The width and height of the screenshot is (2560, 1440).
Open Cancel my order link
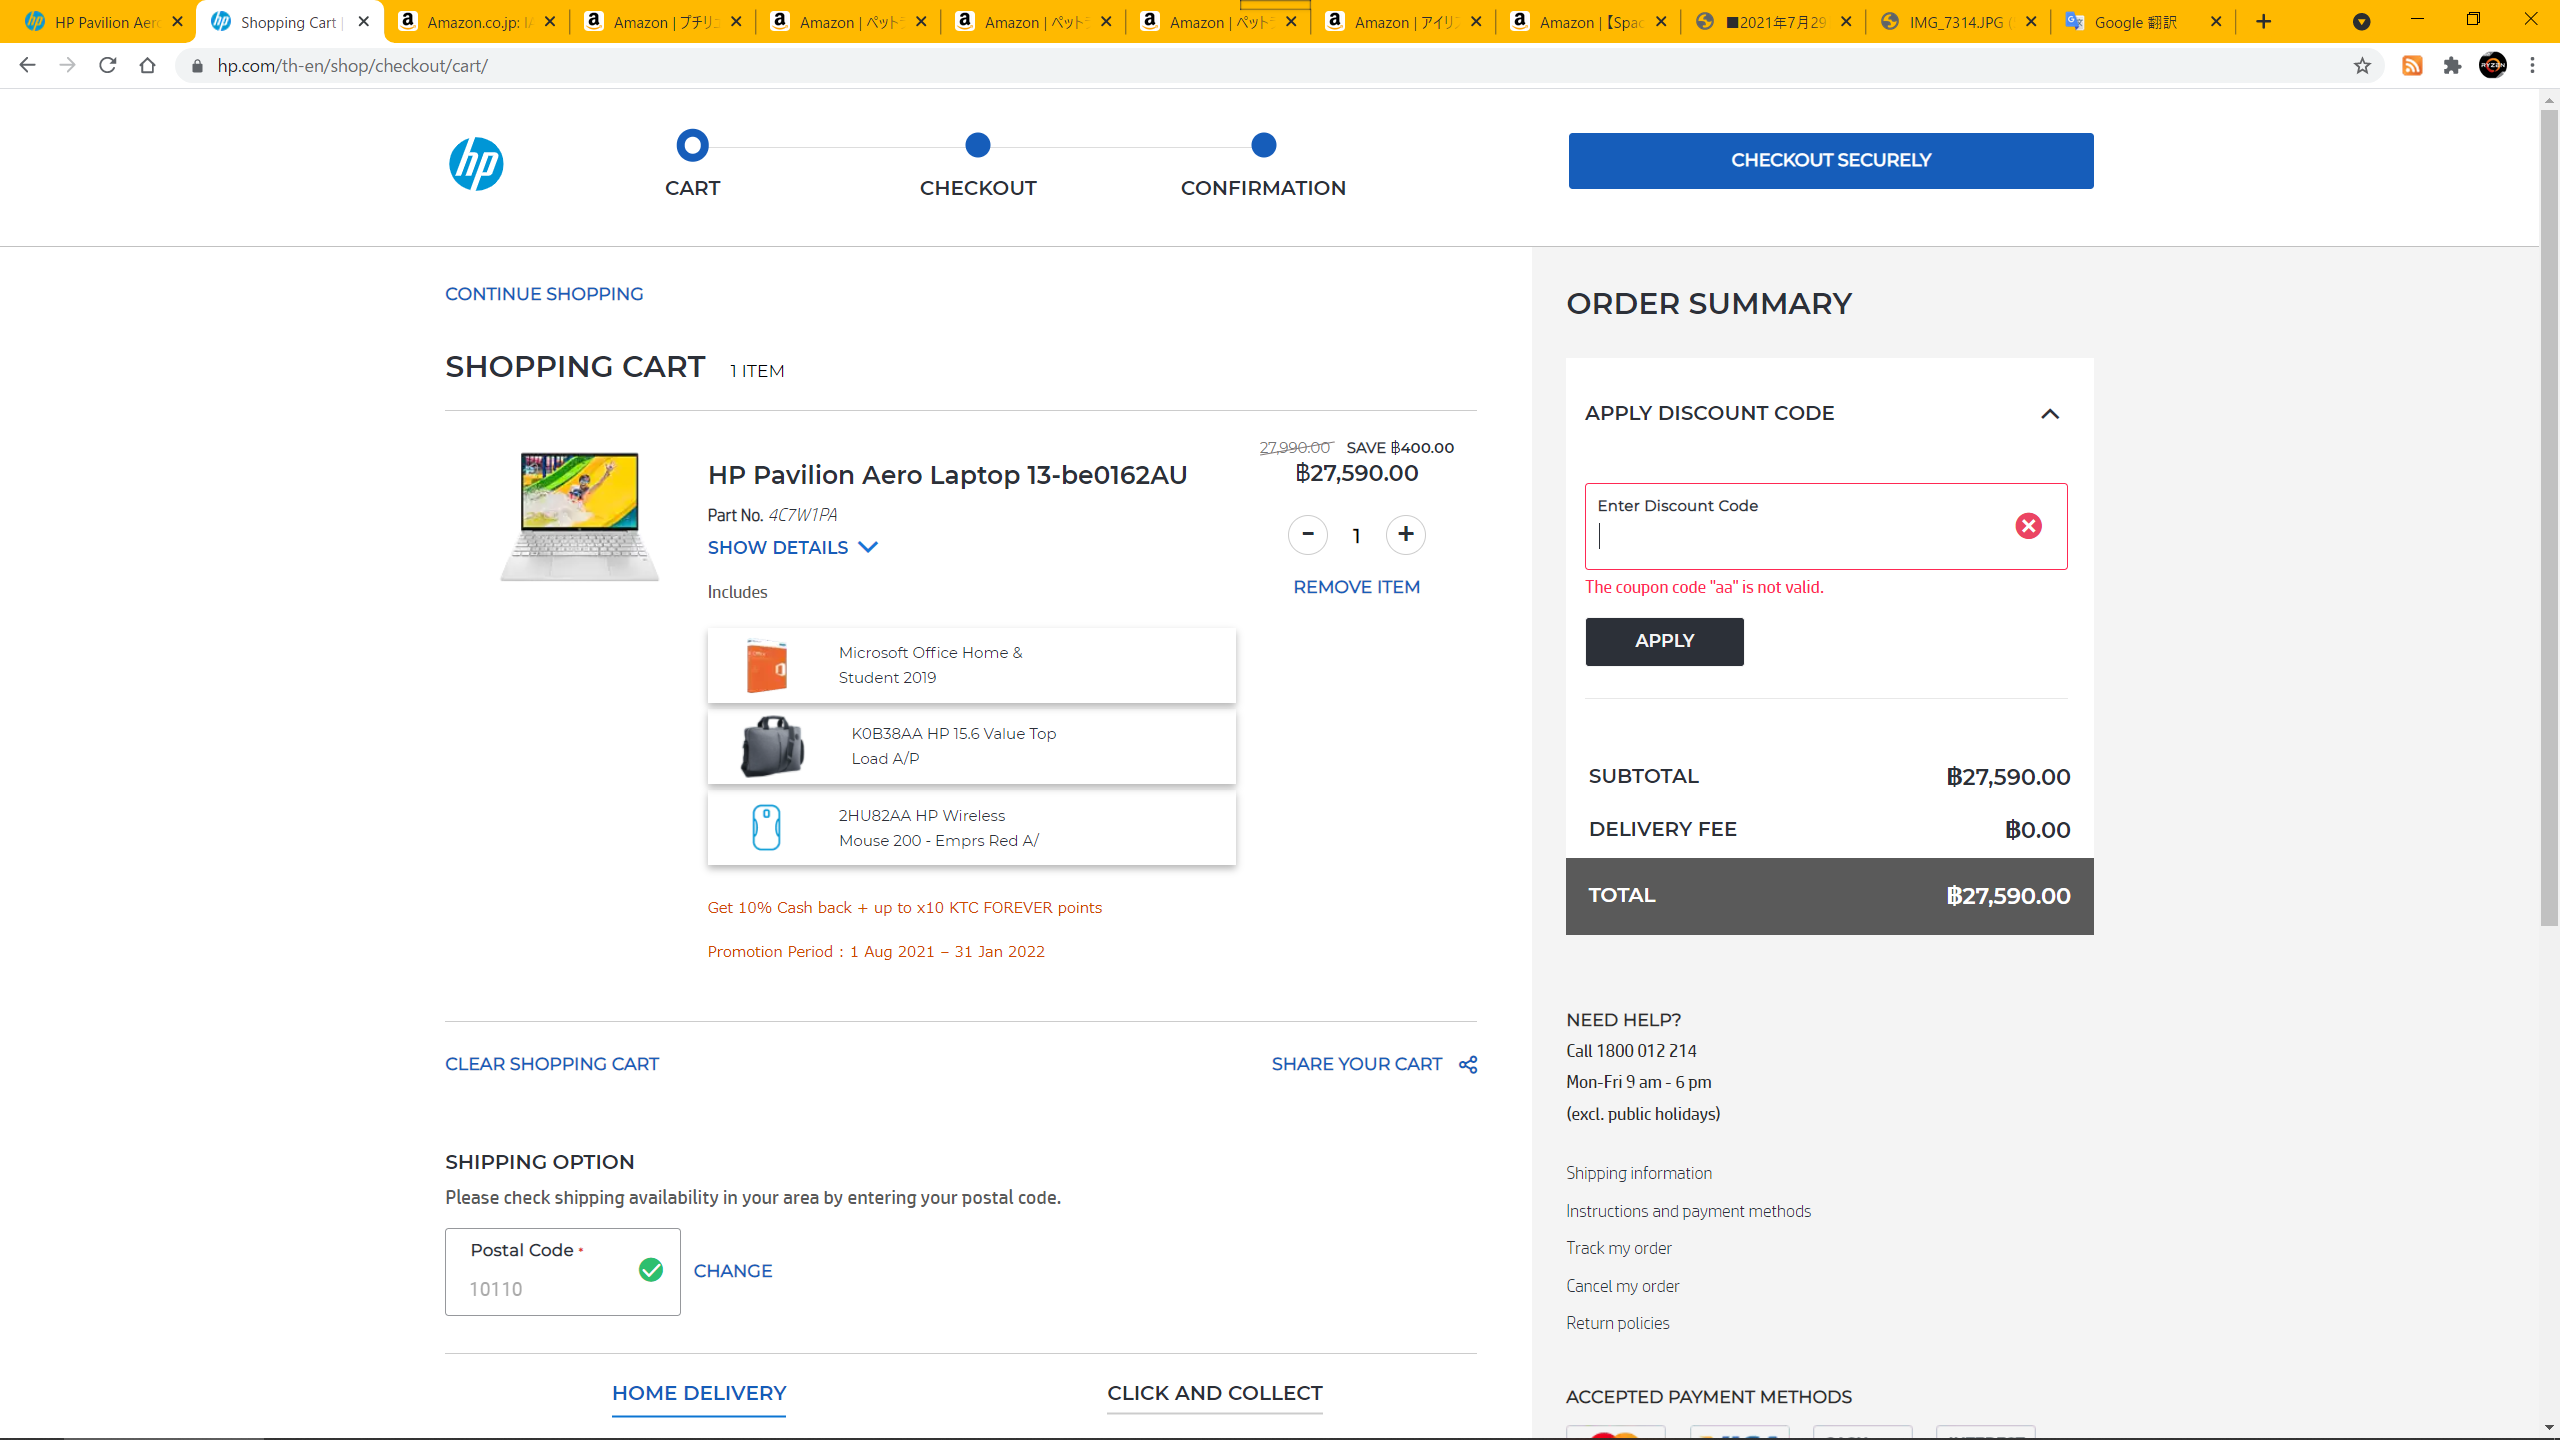click(x=1623, y=1286)
